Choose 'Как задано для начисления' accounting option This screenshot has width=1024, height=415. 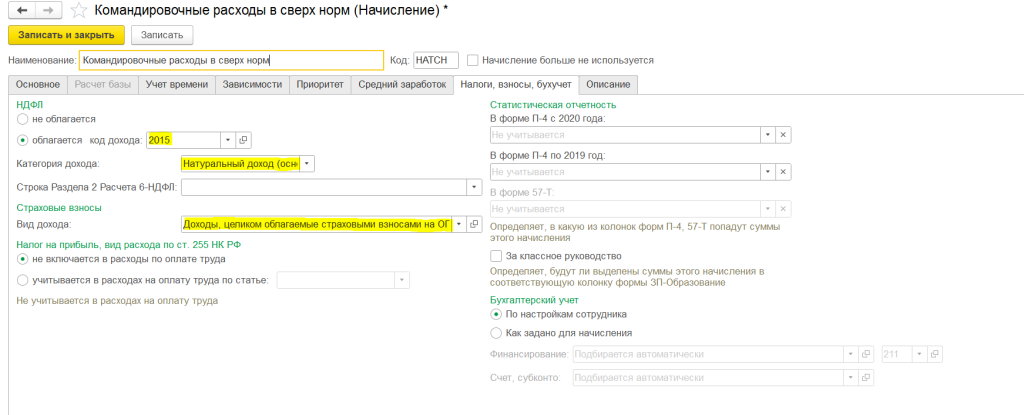[x=496, y=333]
